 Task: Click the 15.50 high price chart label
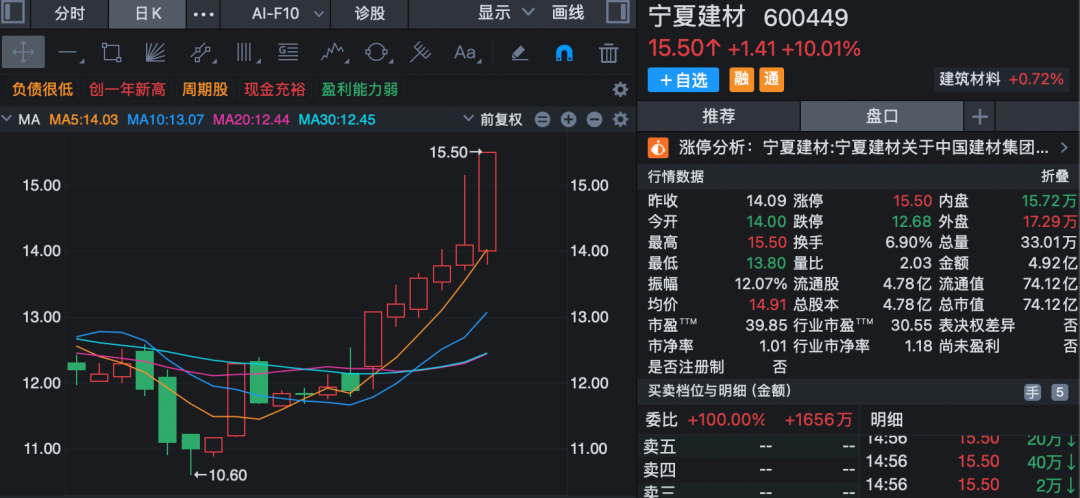448,152
